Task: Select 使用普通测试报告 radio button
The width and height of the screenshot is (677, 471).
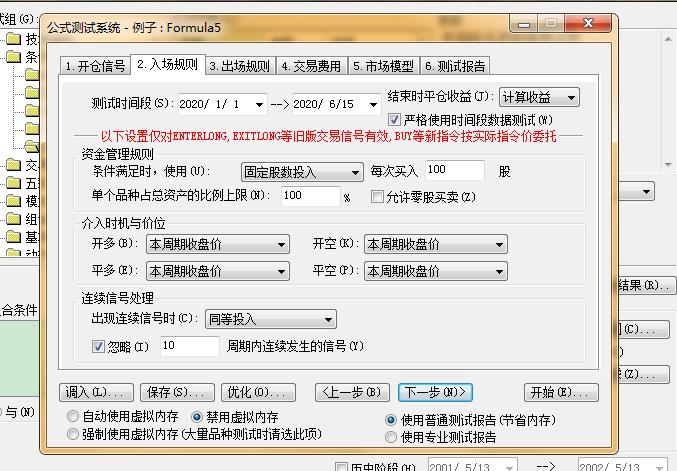Action: click(390, 420)
